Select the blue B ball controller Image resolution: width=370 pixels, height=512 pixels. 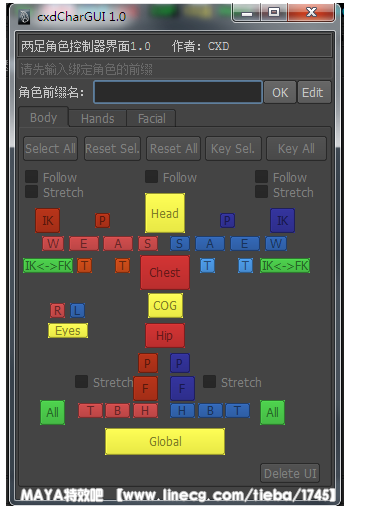click(210, 410)
